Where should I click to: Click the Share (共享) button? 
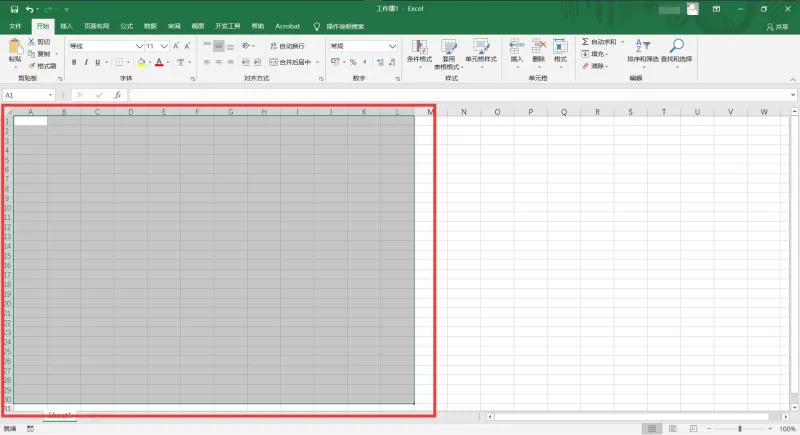point(777,27)
